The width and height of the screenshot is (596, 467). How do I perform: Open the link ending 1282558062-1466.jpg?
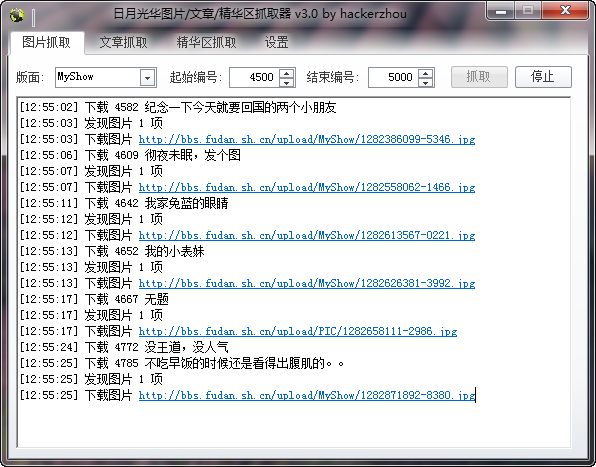(307, 187)
